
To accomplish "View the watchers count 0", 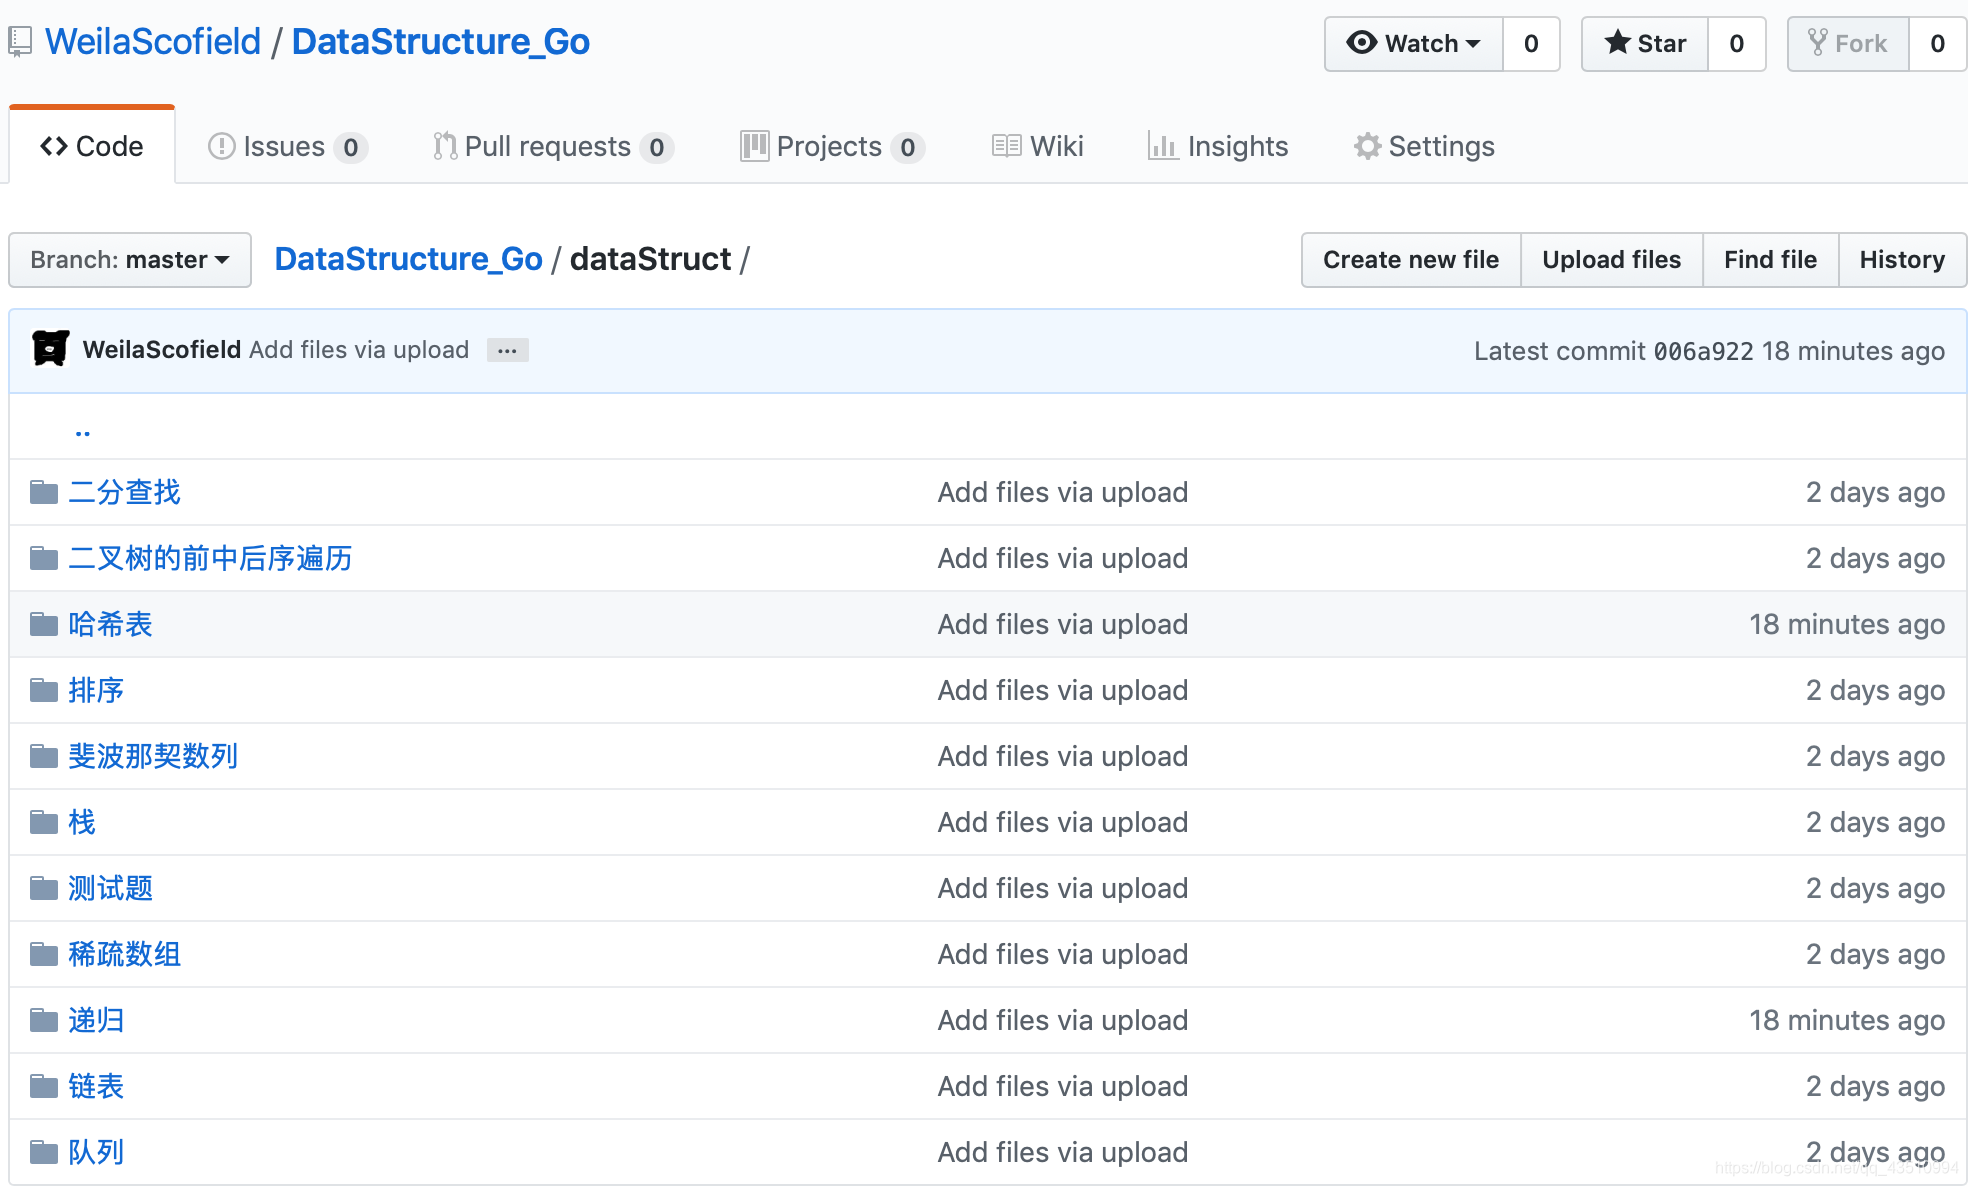I will 1531,44.
